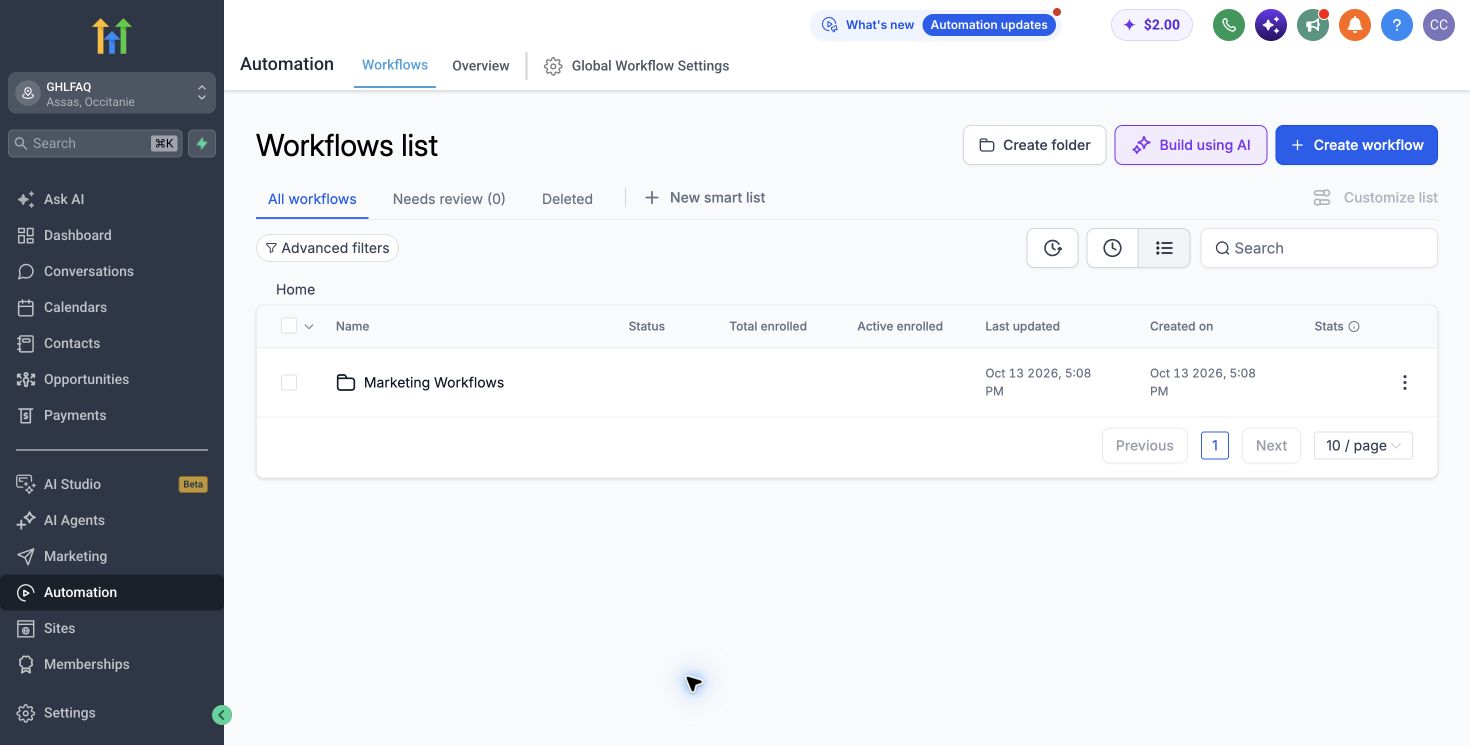Screen dimensions: 1470x745
Task: Click the Build using AI button
Action: (x=1191, y=145)
